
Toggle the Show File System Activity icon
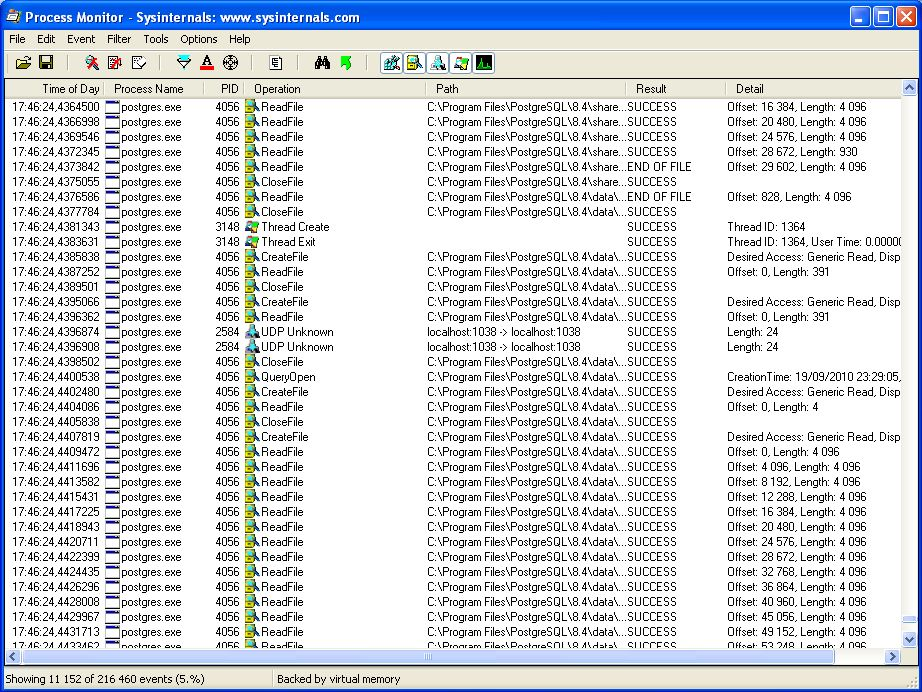tap(415, 63)
